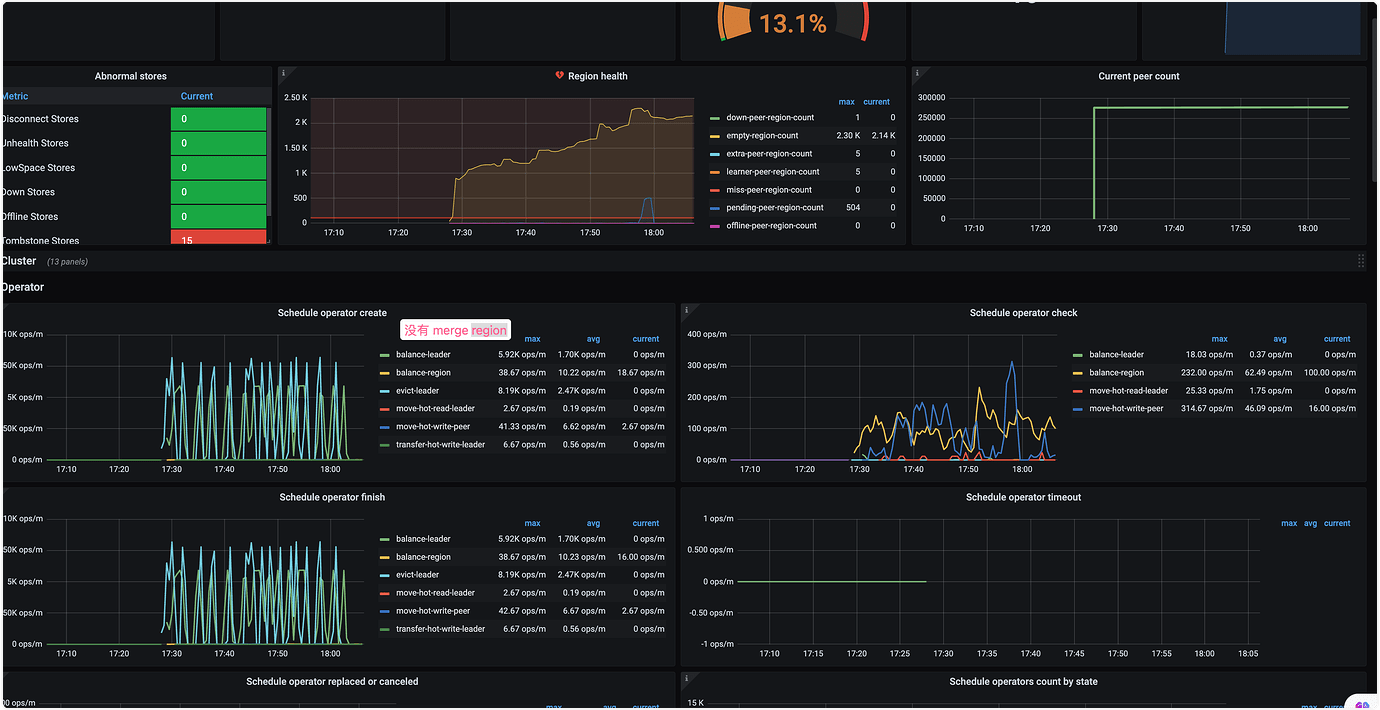Click the Unhealth Stores row label

click(x=35, y=143)
